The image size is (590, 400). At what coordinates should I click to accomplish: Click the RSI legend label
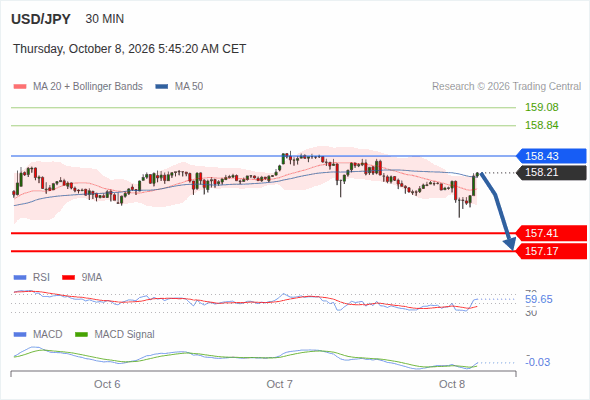(x=41, y=277)
